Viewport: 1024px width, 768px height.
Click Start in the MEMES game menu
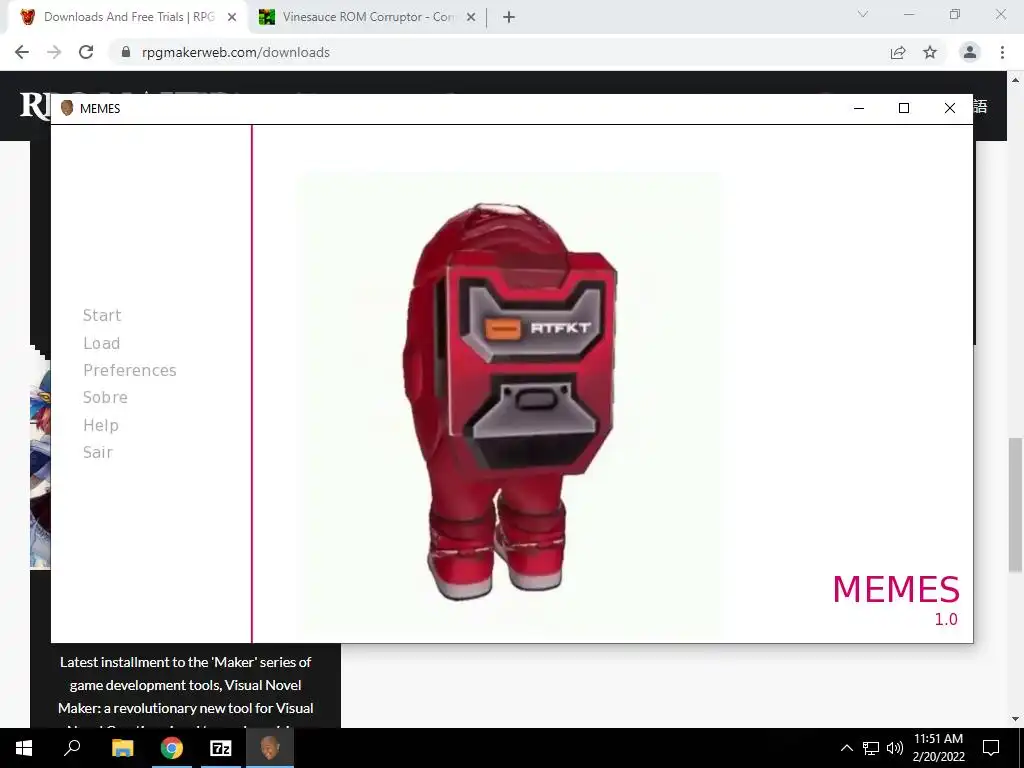(102, 315)
